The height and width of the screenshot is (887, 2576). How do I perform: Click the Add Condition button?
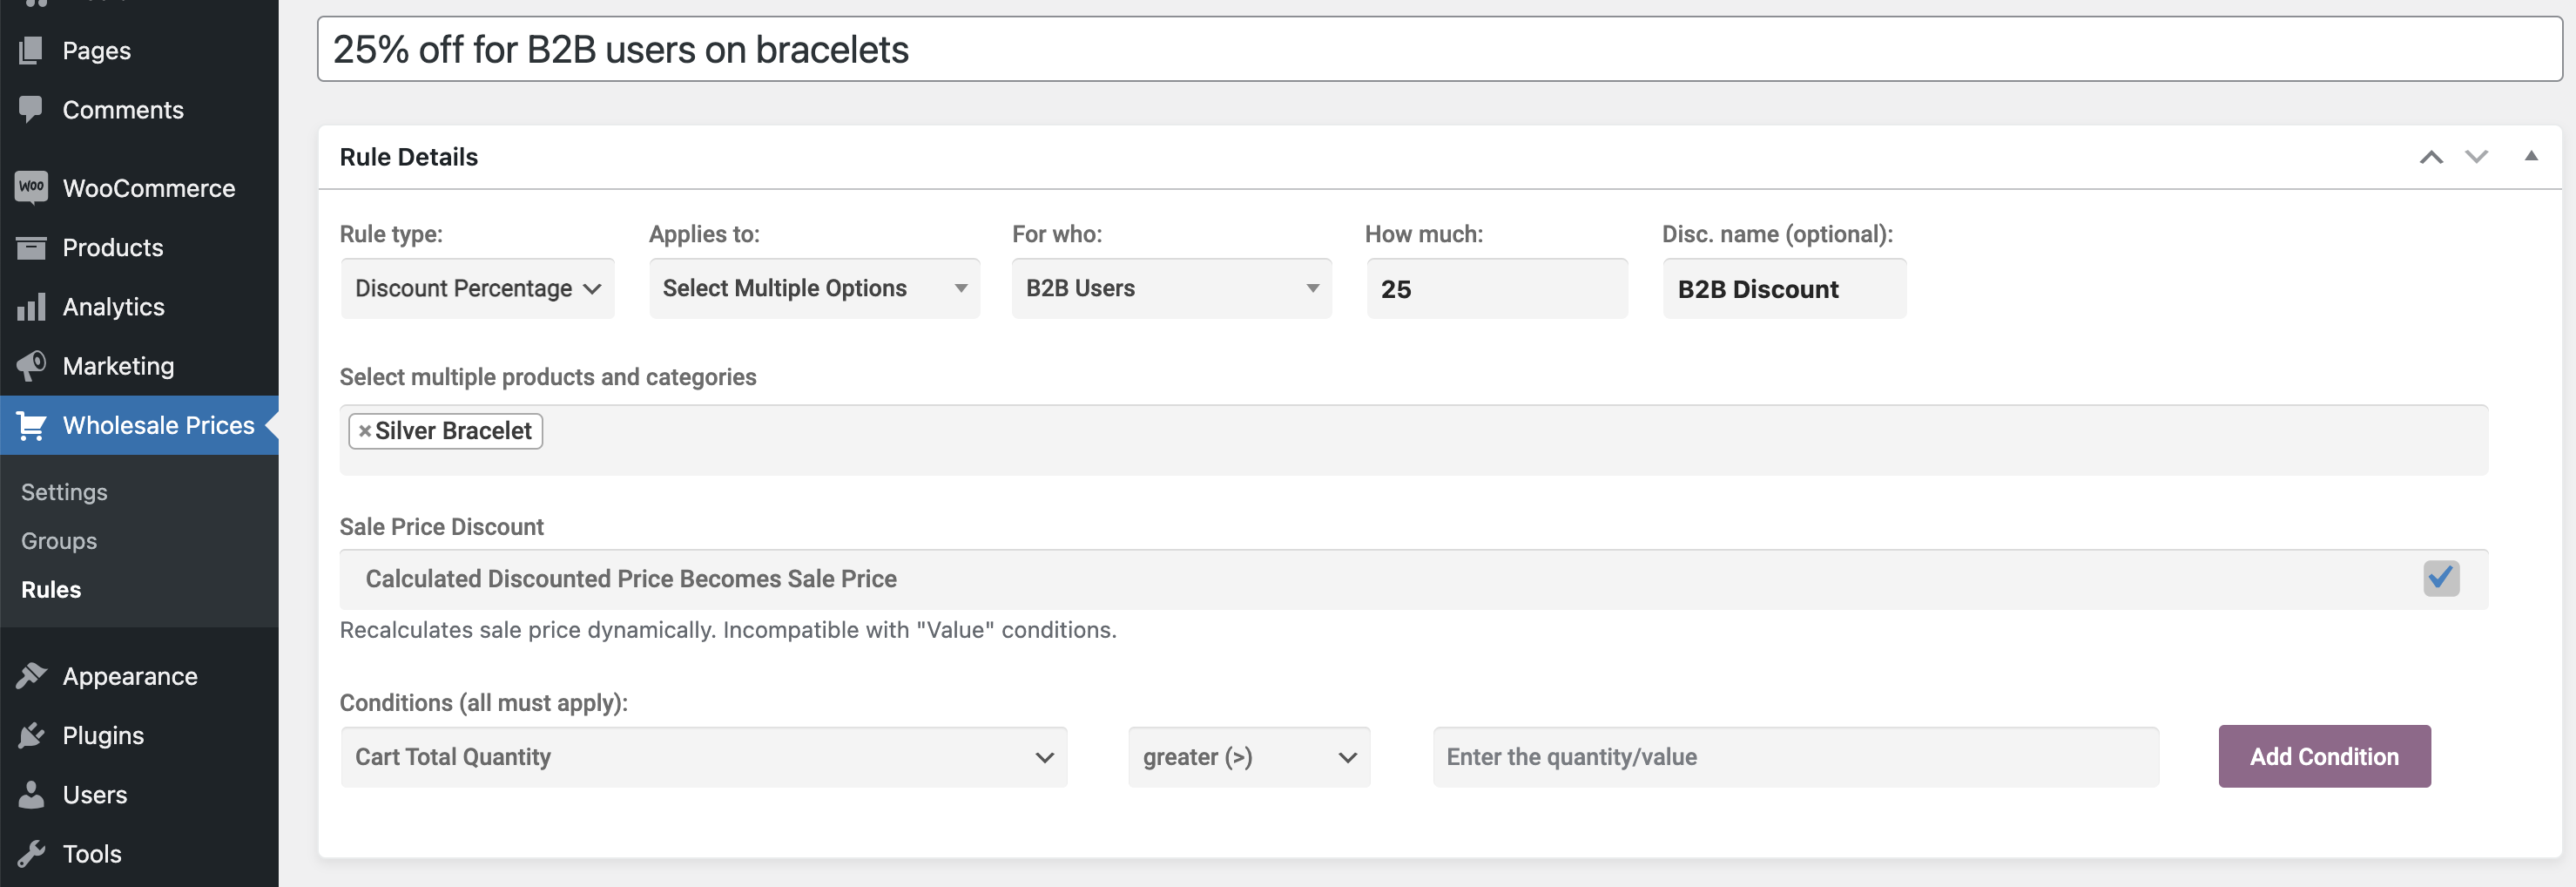[2324, 756]
